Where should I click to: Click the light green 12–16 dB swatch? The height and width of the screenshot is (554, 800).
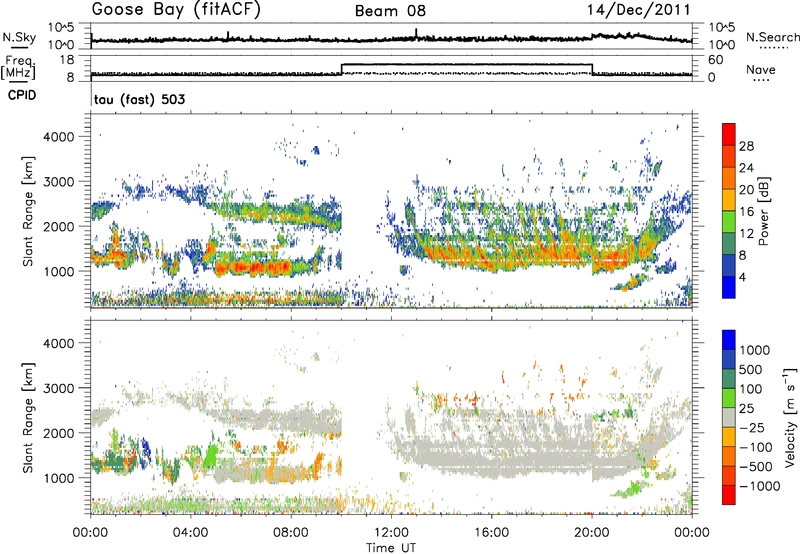pyautogui.click(x=729, y=222)
